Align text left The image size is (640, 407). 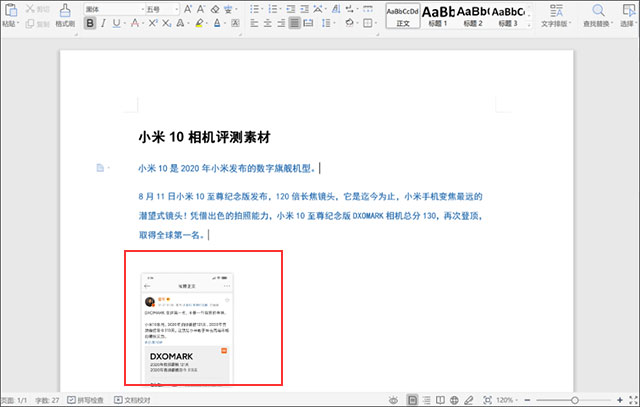(254, 23)
